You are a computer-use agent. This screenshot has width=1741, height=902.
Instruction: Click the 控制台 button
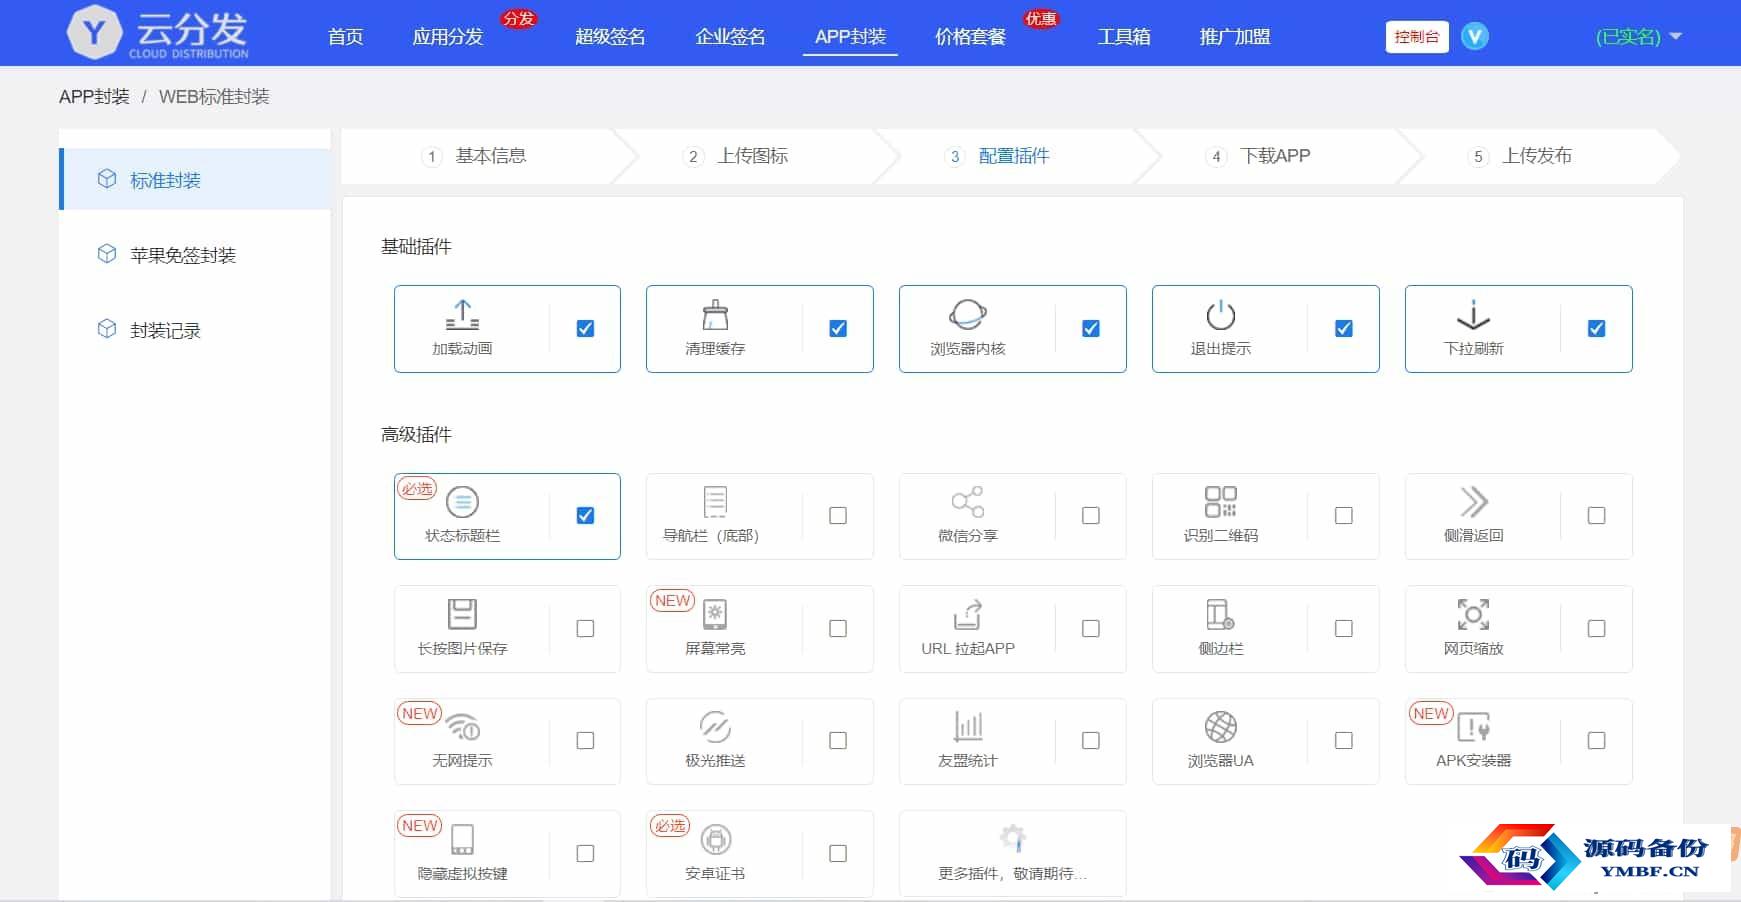coord(1417,37)
